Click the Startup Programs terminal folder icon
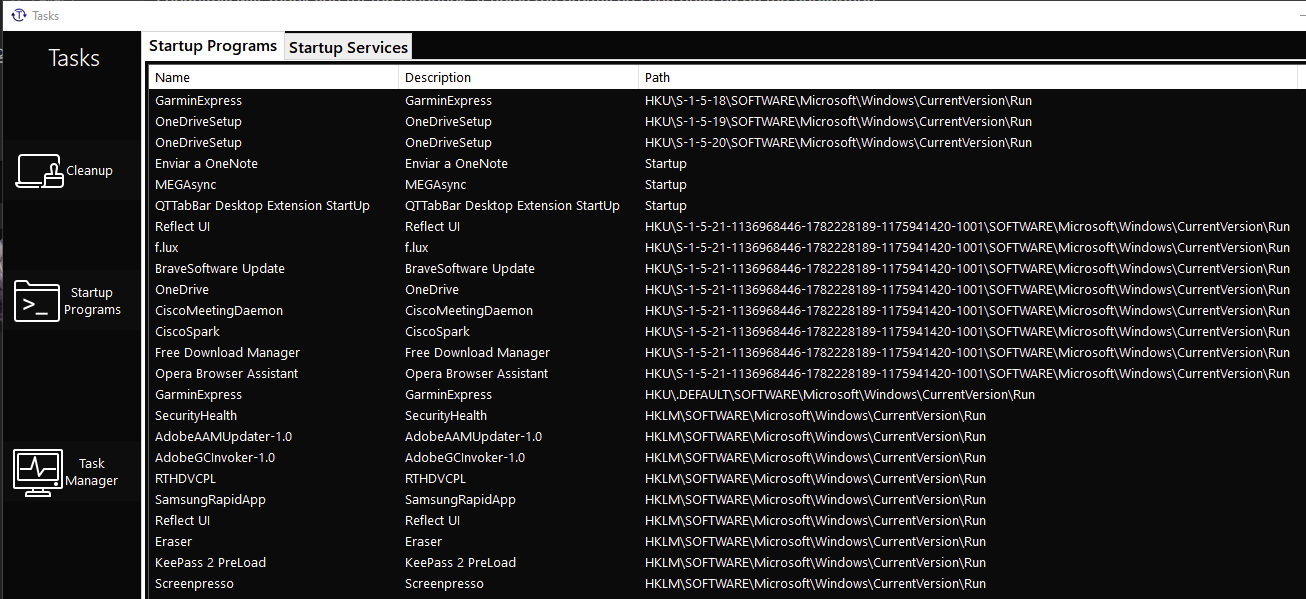The height and width of the screenshot is (599, 1306). (37, 301)
